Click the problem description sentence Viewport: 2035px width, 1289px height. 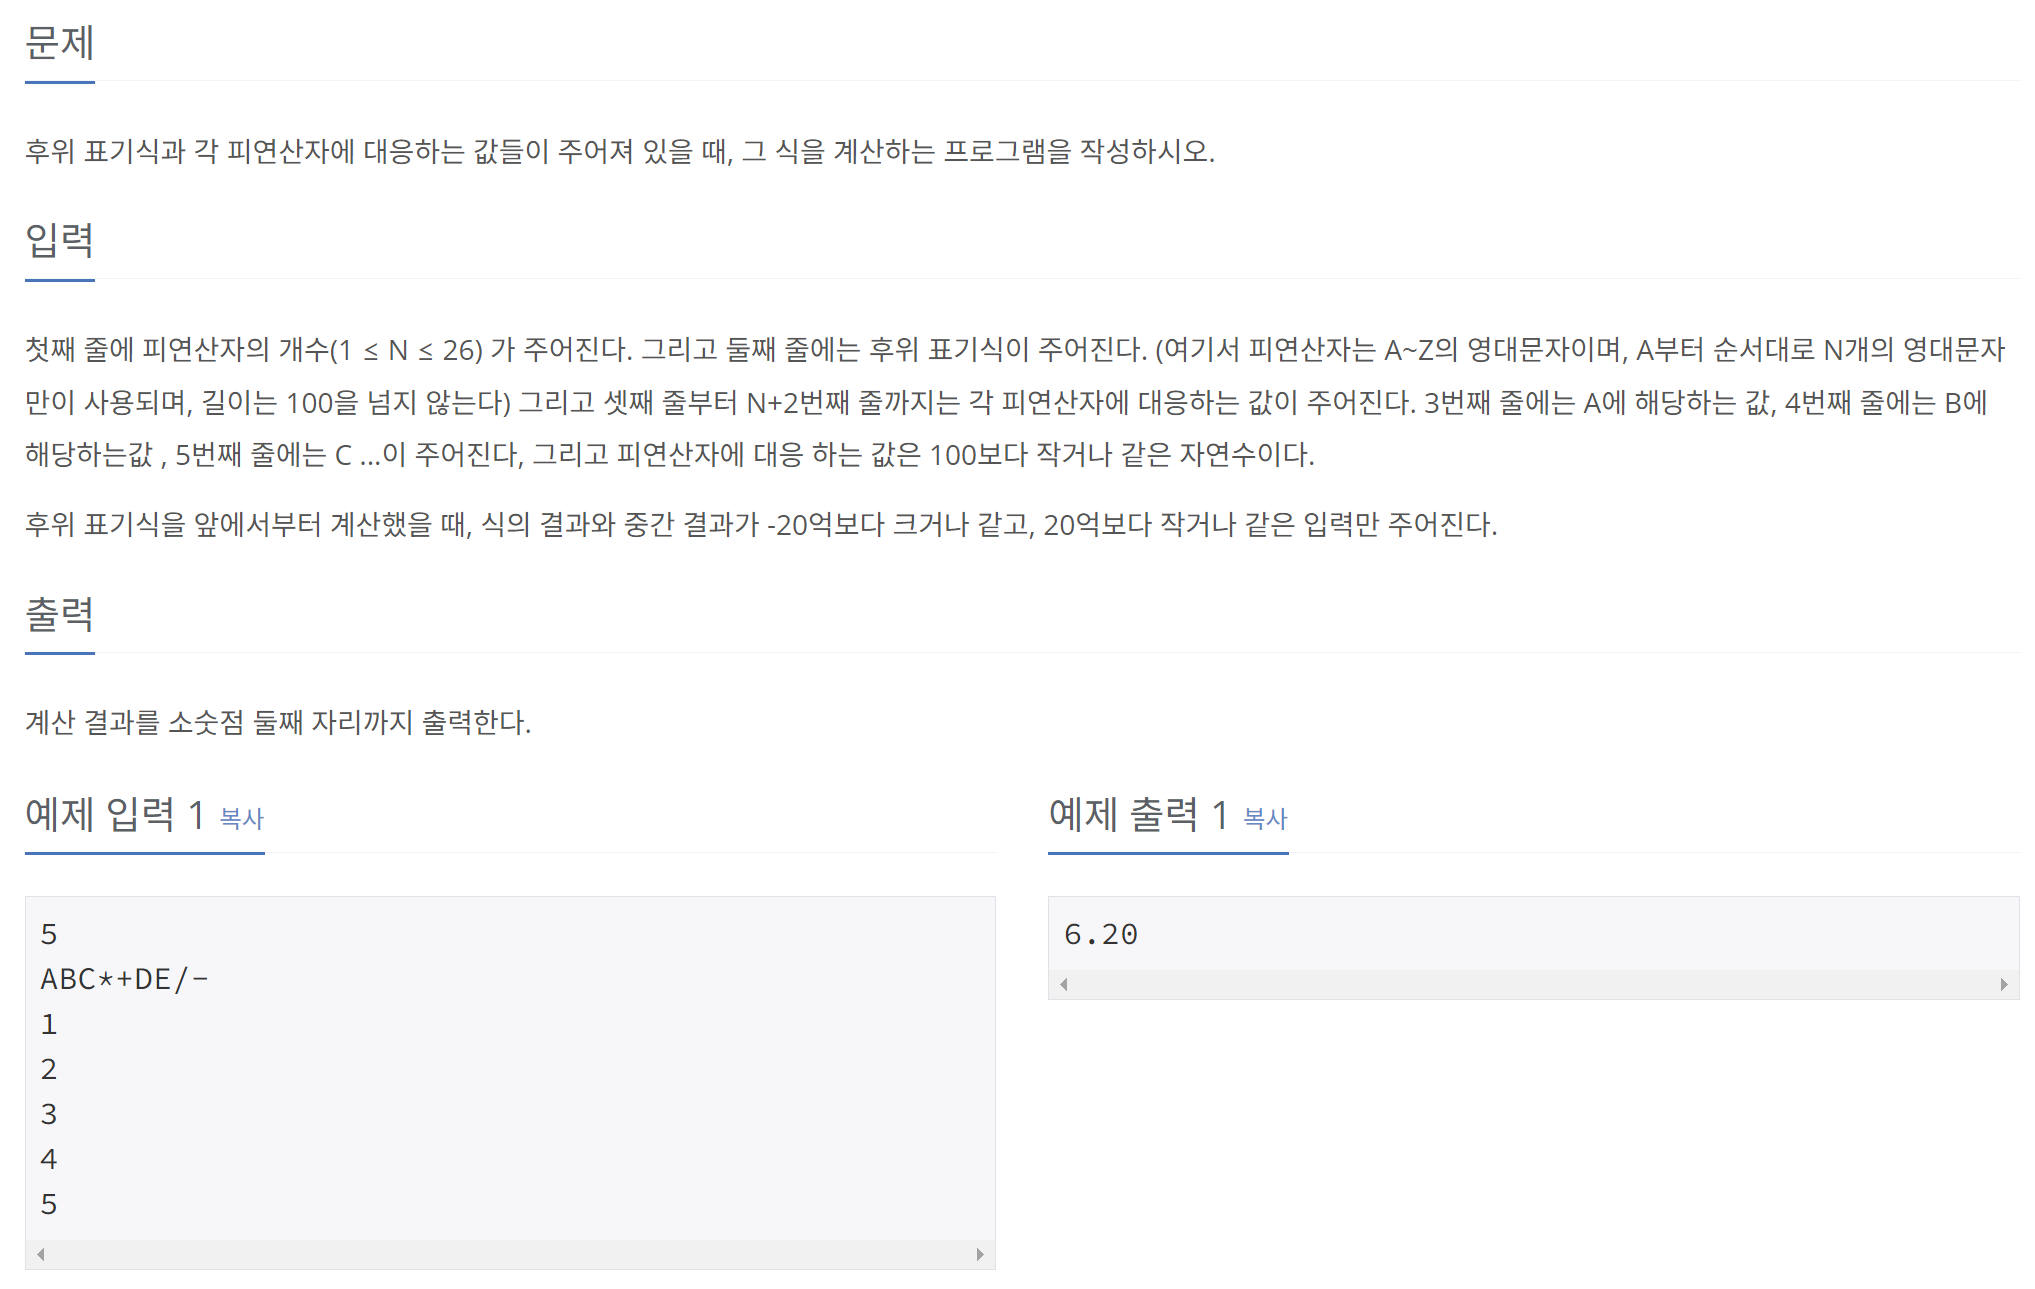620,151
